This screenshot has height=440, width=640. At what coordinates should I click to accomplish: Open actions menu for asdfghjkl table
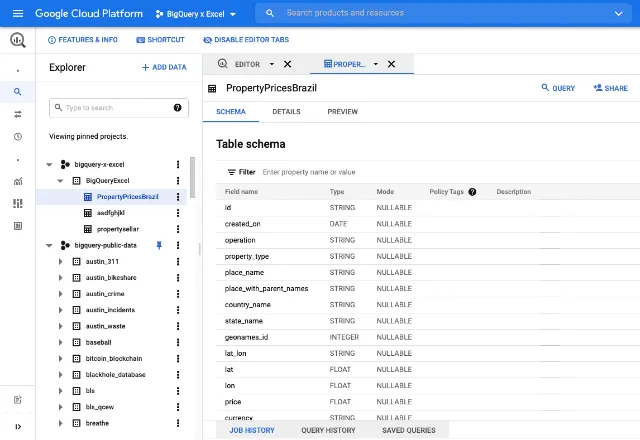coord(178,213)
